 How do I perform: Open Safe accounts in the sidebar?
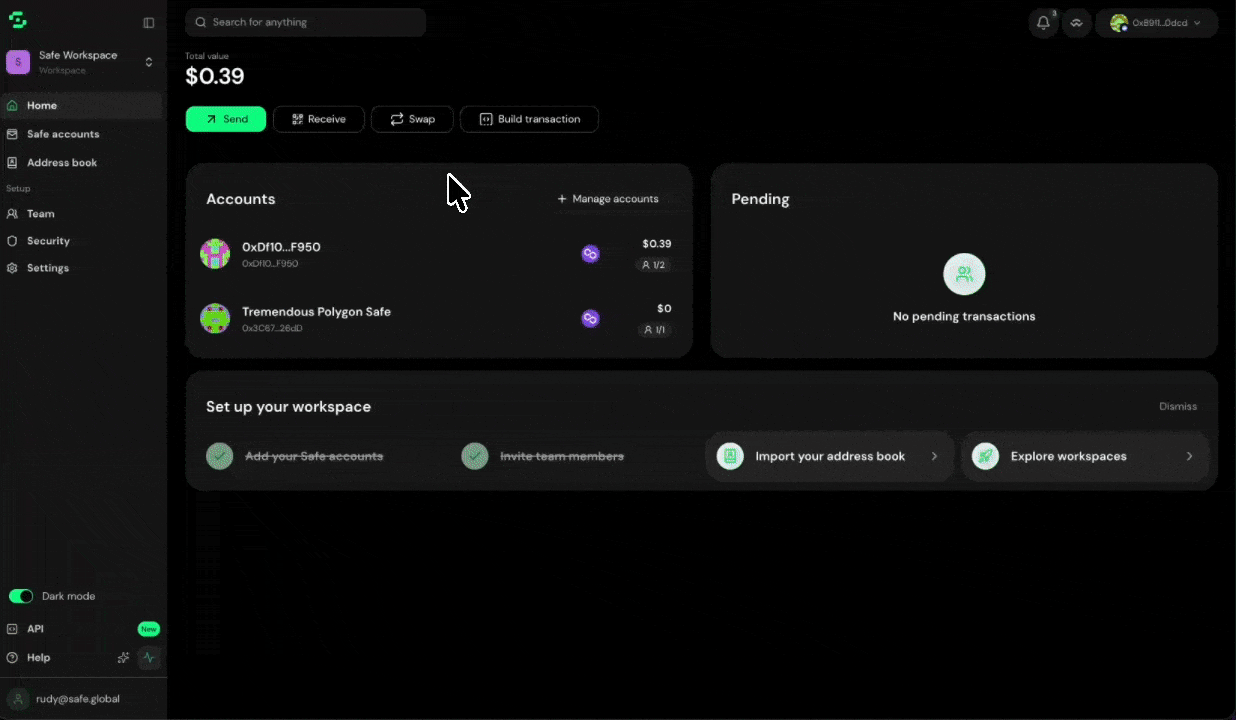click(82, 134)
